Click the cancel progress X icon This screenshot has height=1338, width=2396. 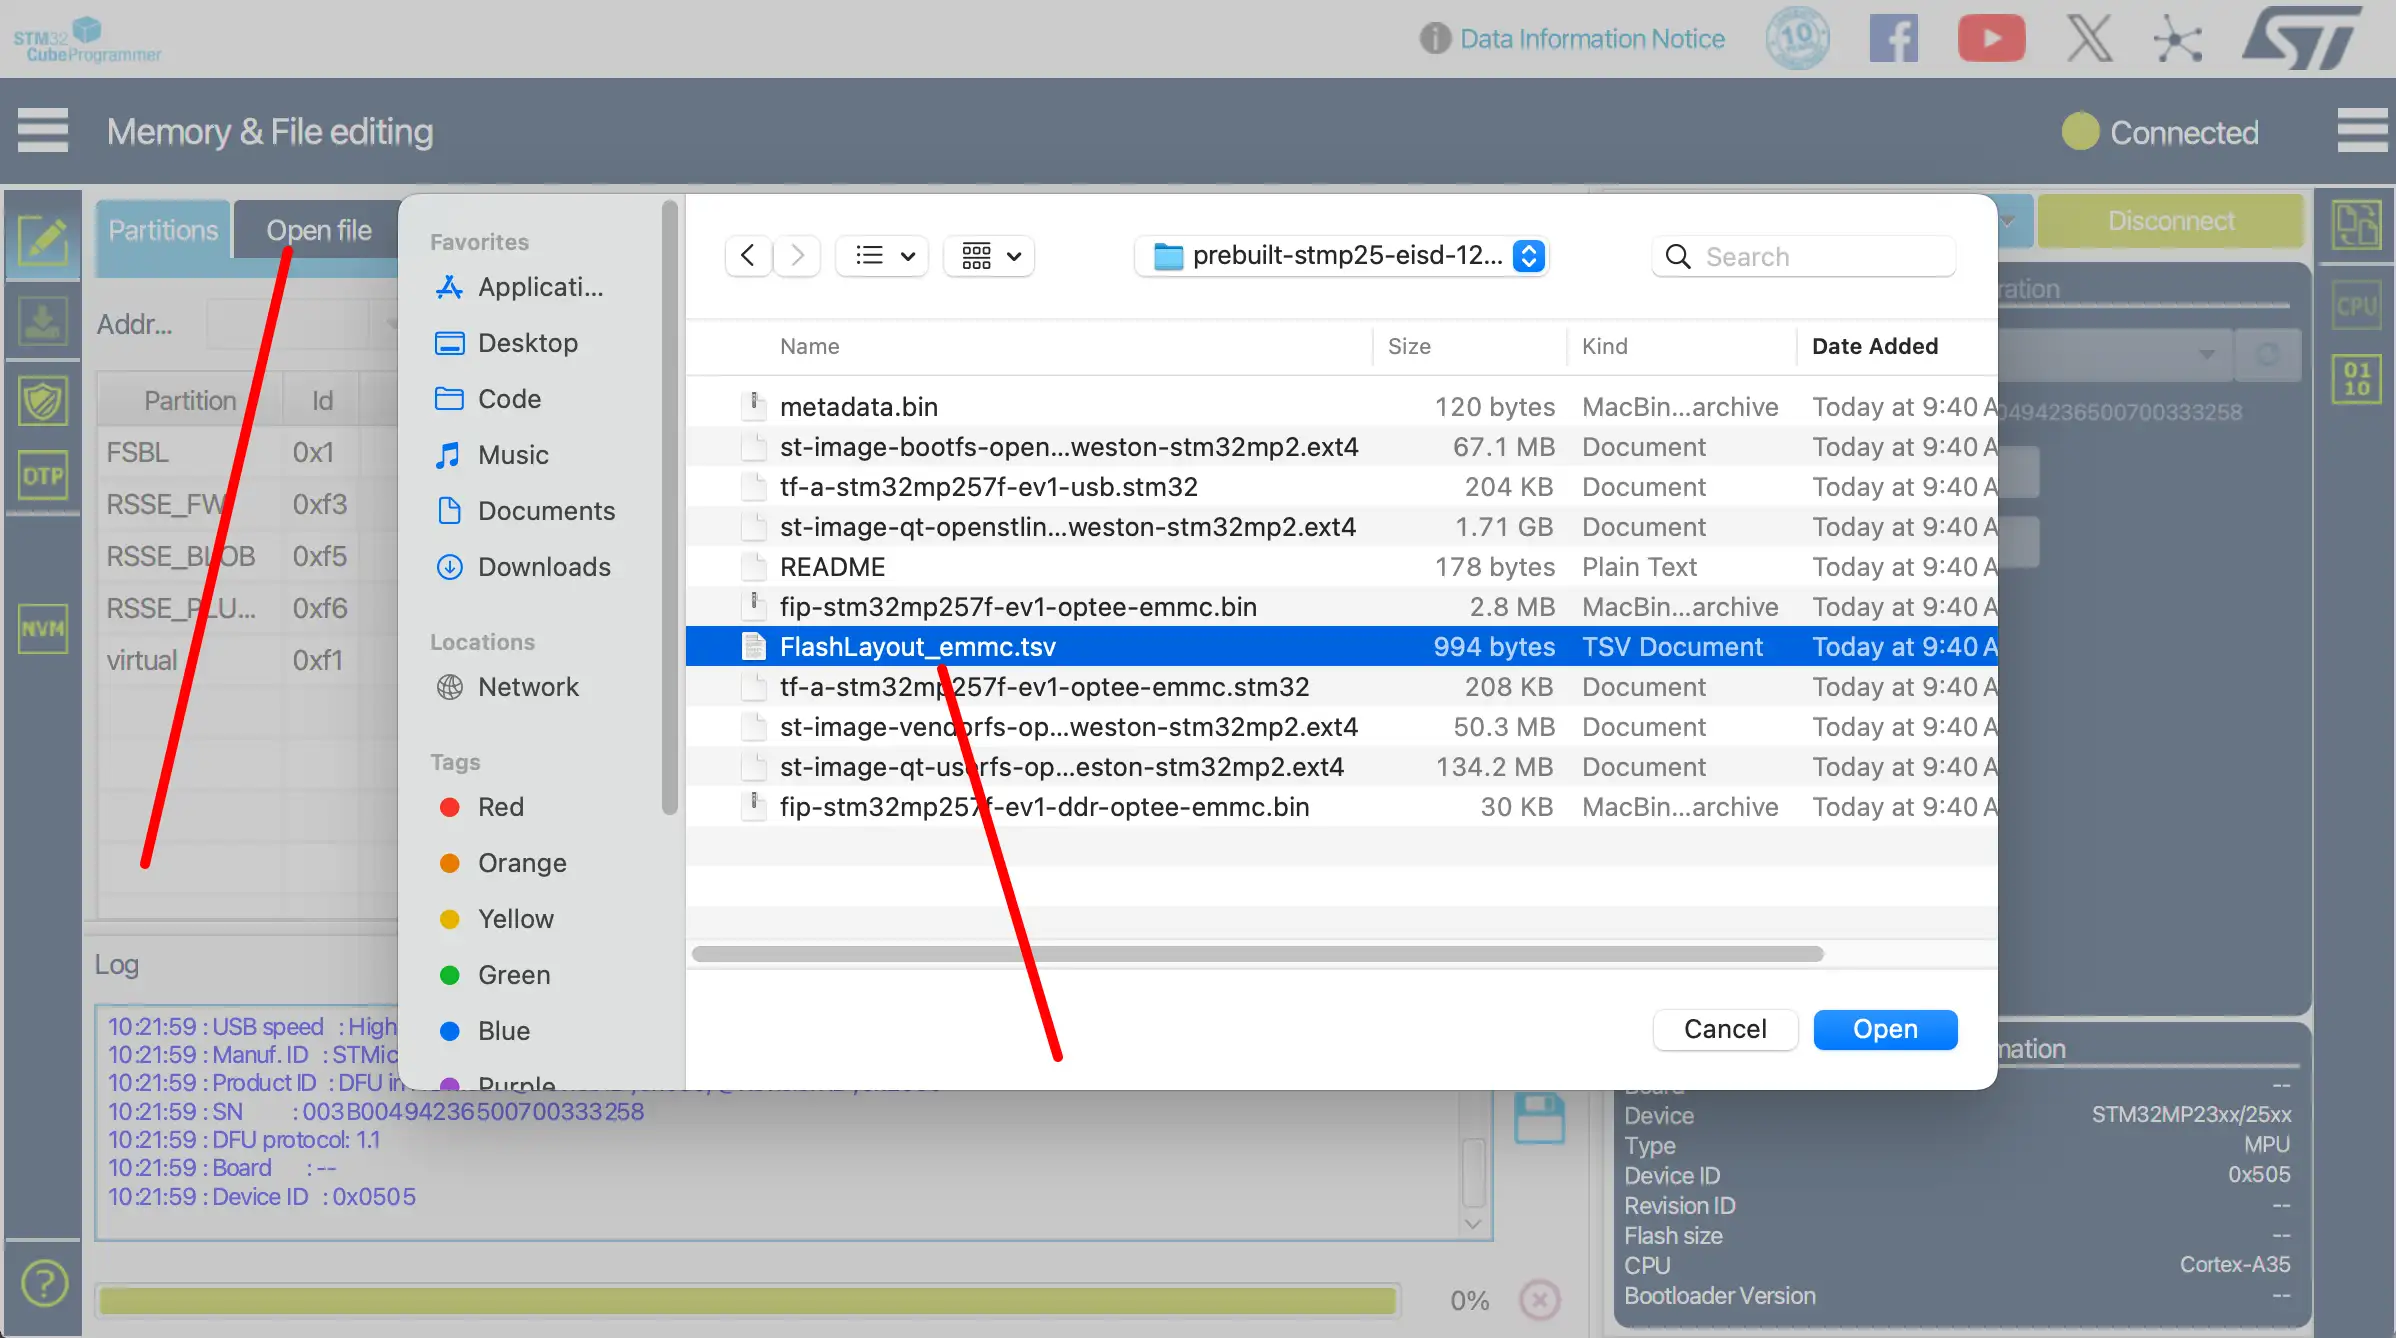coord(1540,1300)
